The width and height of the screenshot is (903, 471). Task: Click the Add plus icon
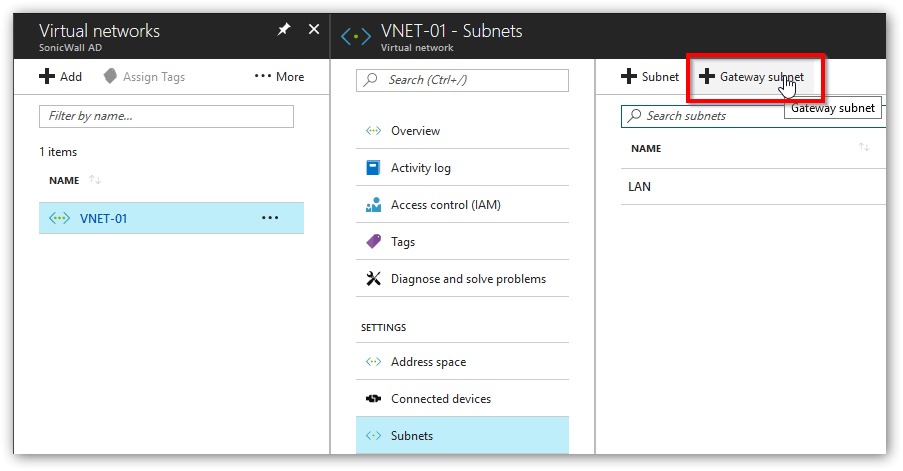pos(47,77)
